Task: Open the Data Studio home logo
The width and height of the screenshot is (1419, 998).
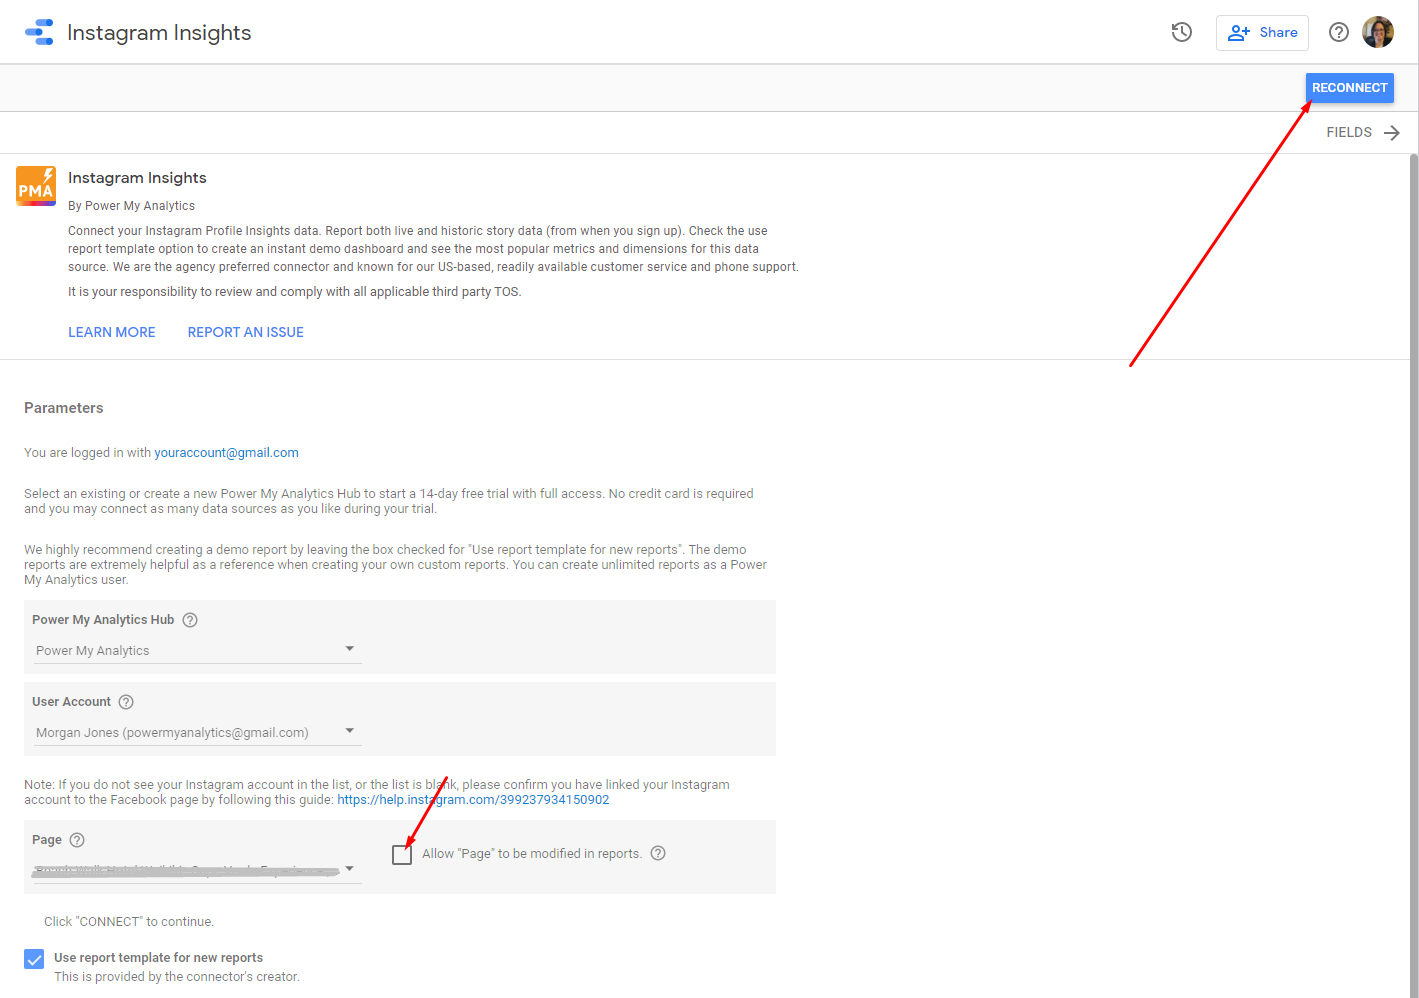Action: (x=39, y=32)
